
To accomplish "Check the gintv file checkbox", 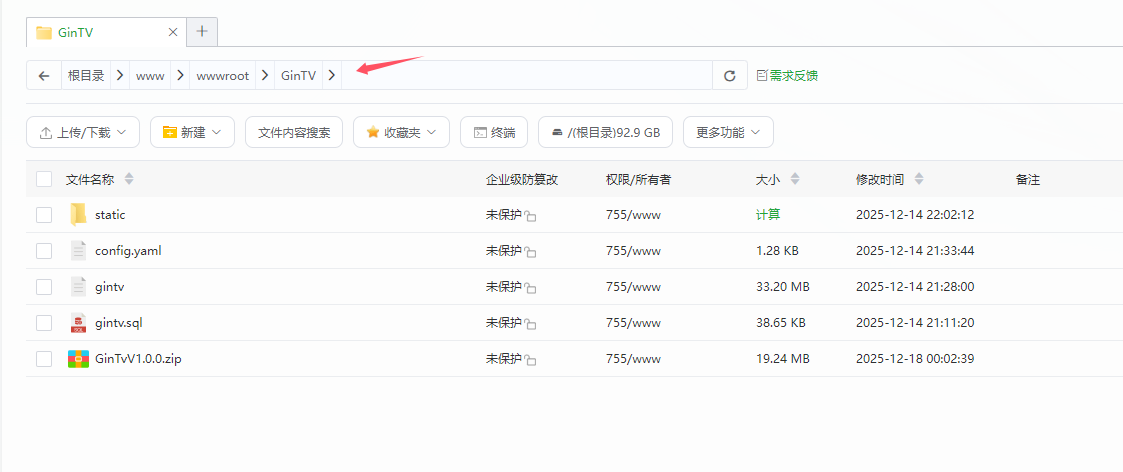I will tap(44, 286).
